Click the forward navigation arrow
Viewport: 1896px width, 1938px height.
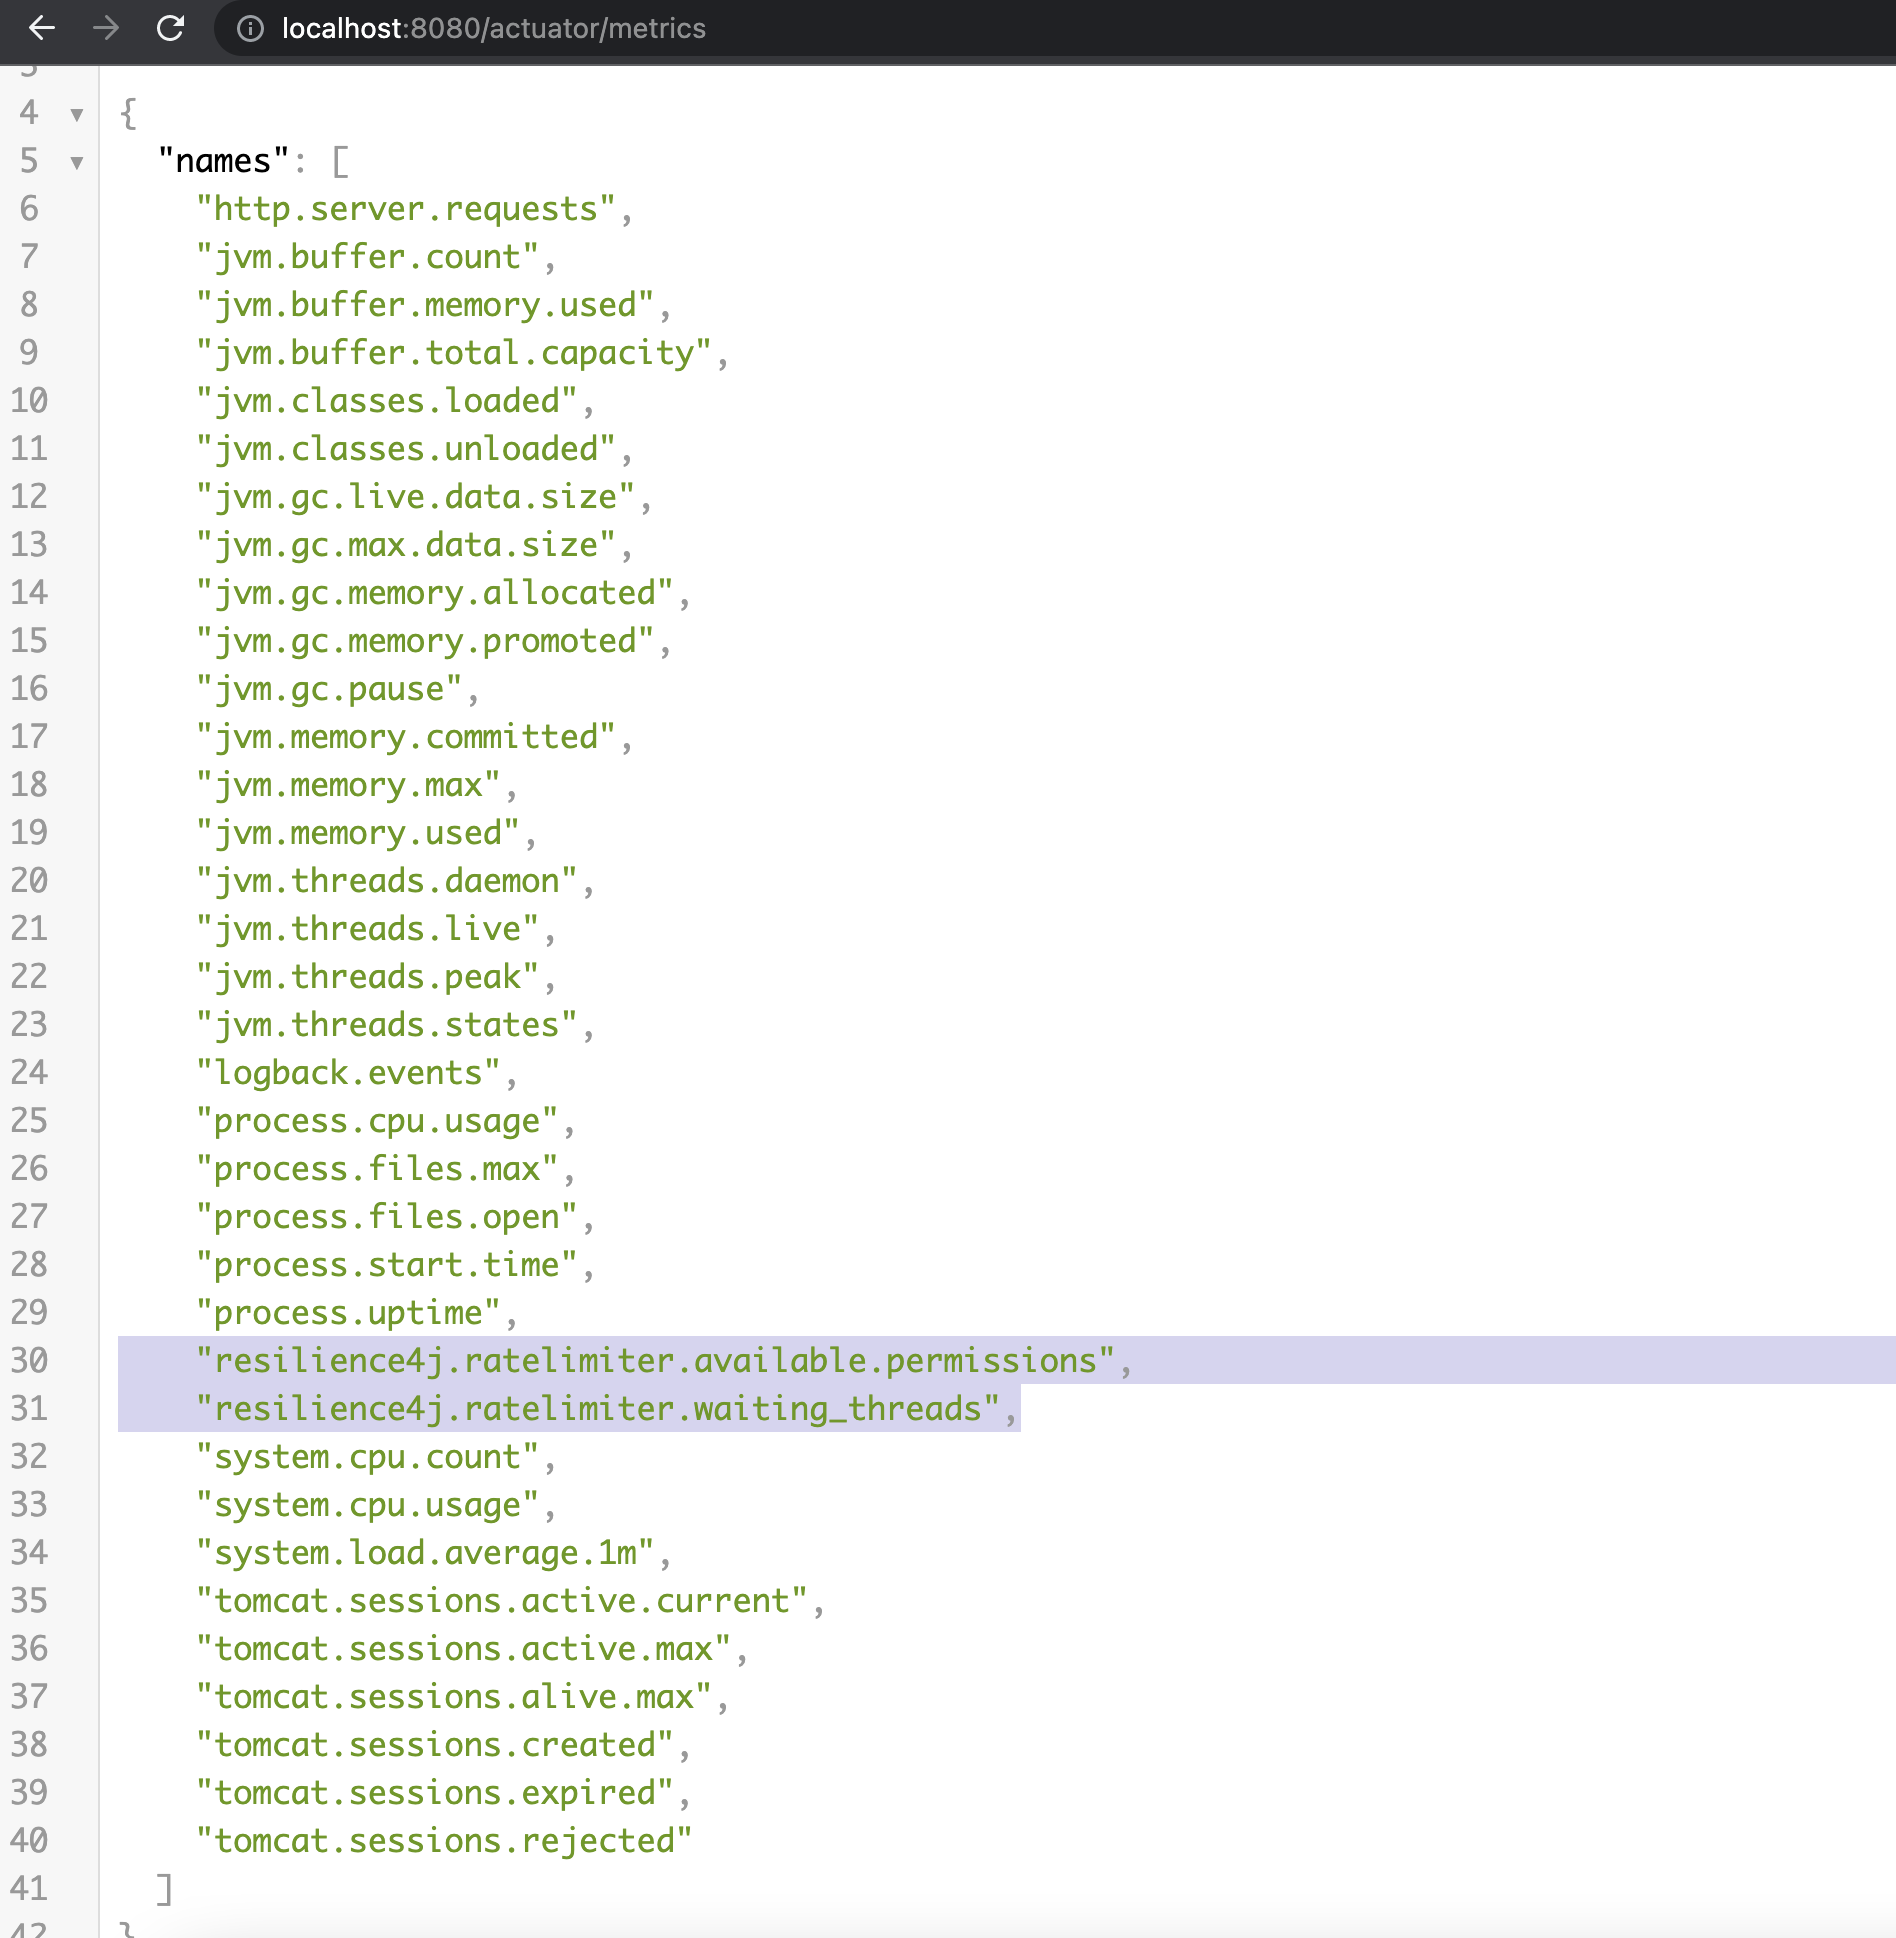click(105, 30)
